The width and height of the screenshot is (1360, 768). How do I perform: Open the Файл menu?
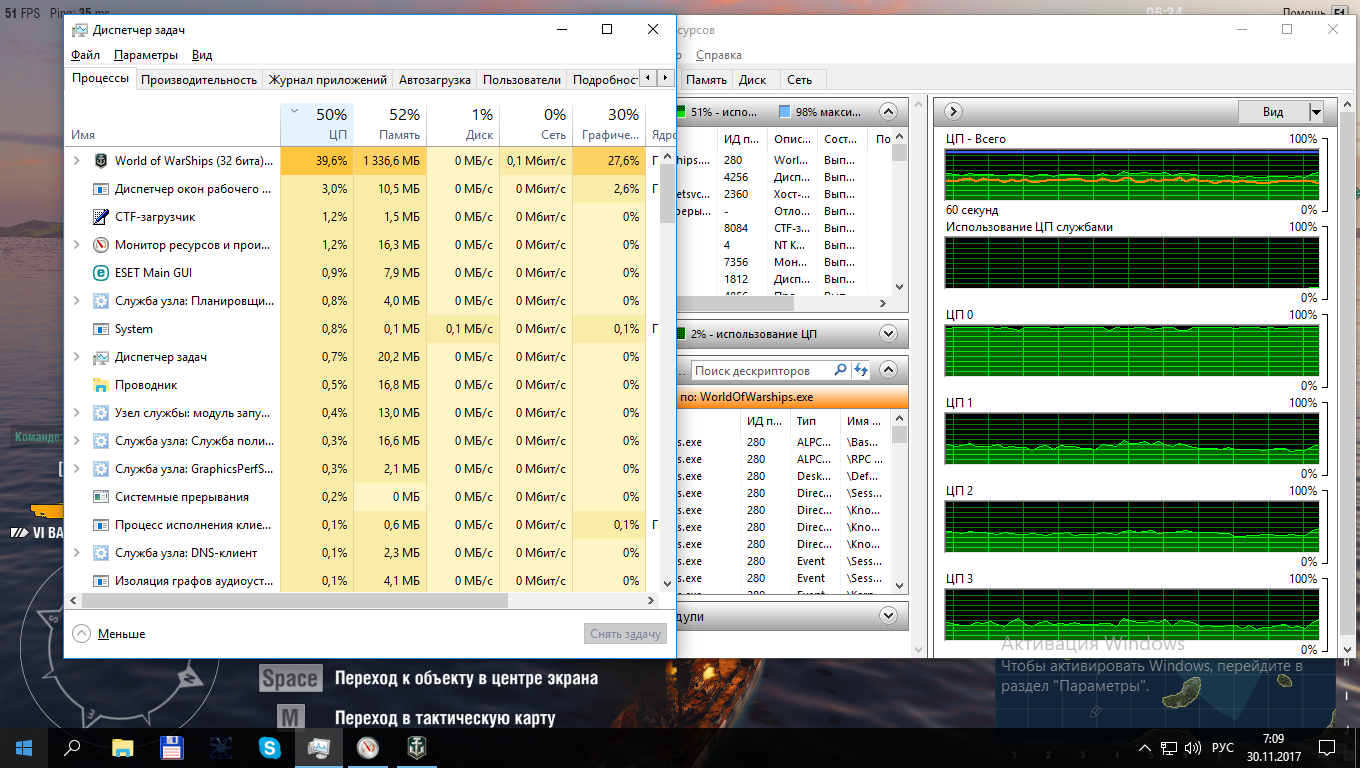point(86,55)
